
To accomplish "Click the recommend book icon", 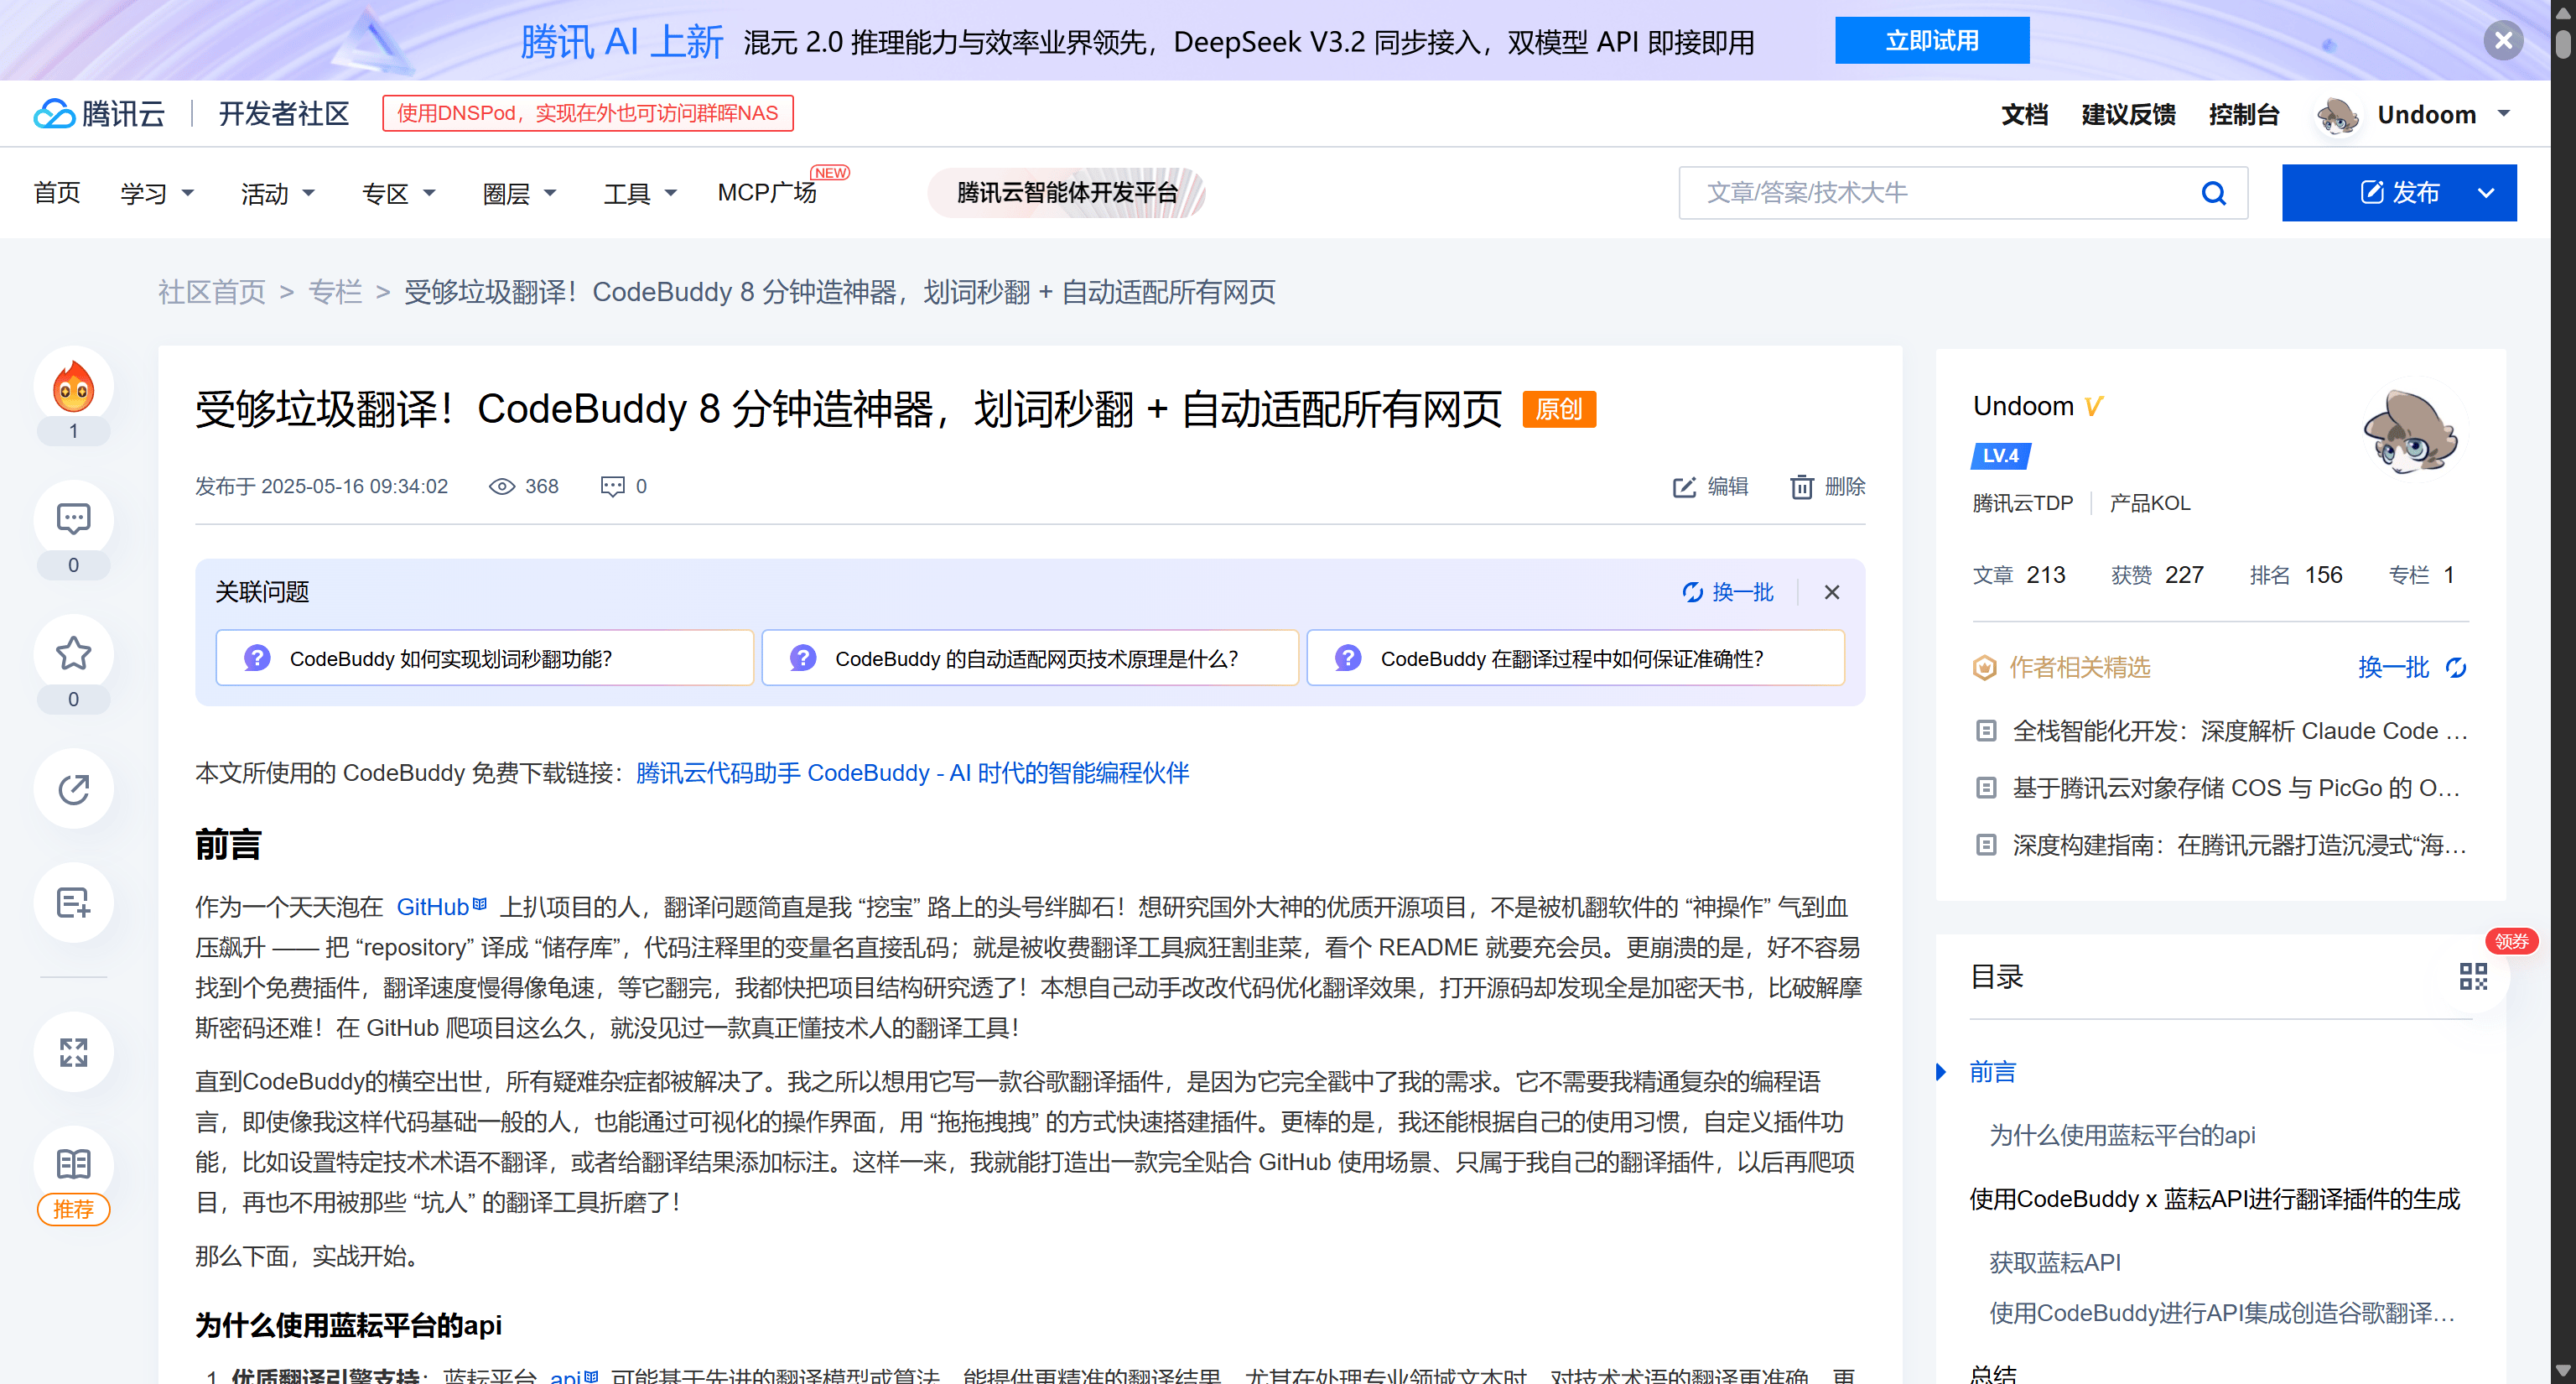I will pos(73,1165).
